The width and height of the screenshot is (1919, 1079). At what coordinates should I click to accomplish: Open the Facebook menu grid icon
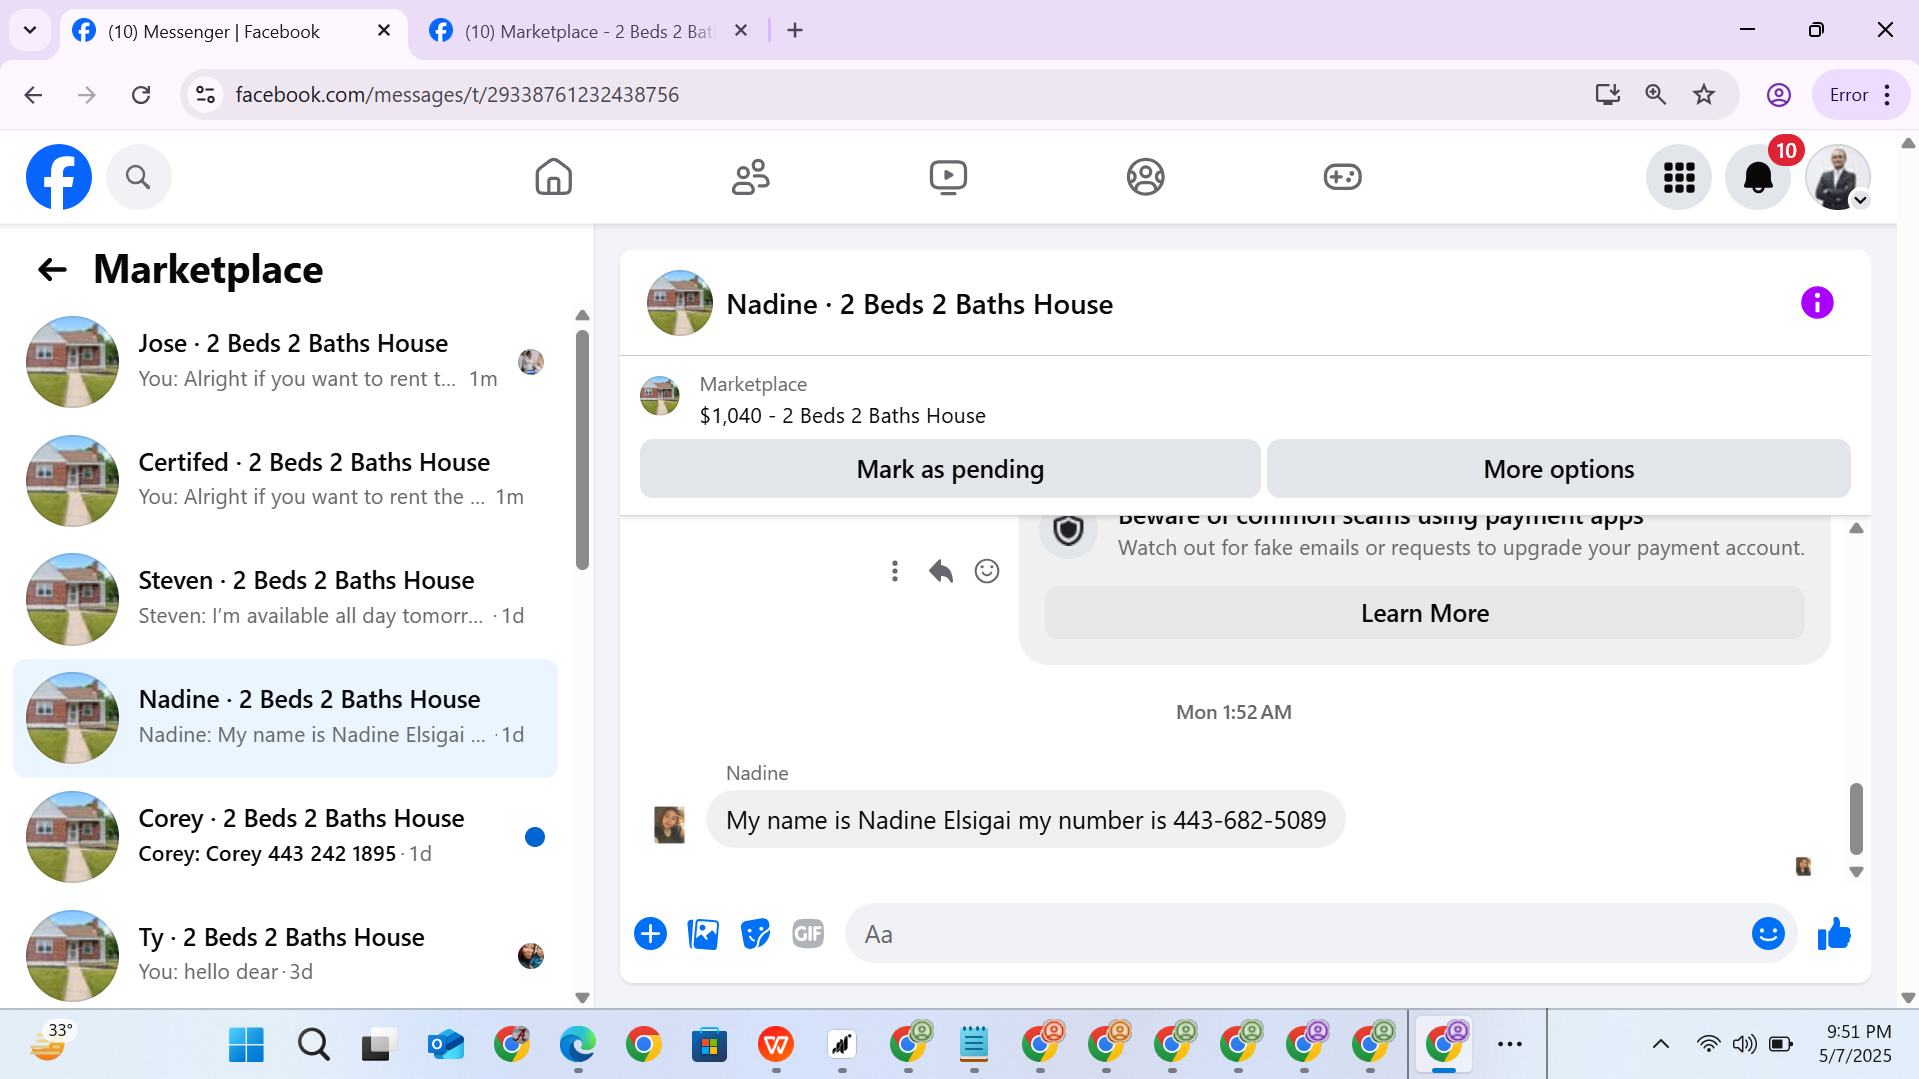click(1679, 177)
